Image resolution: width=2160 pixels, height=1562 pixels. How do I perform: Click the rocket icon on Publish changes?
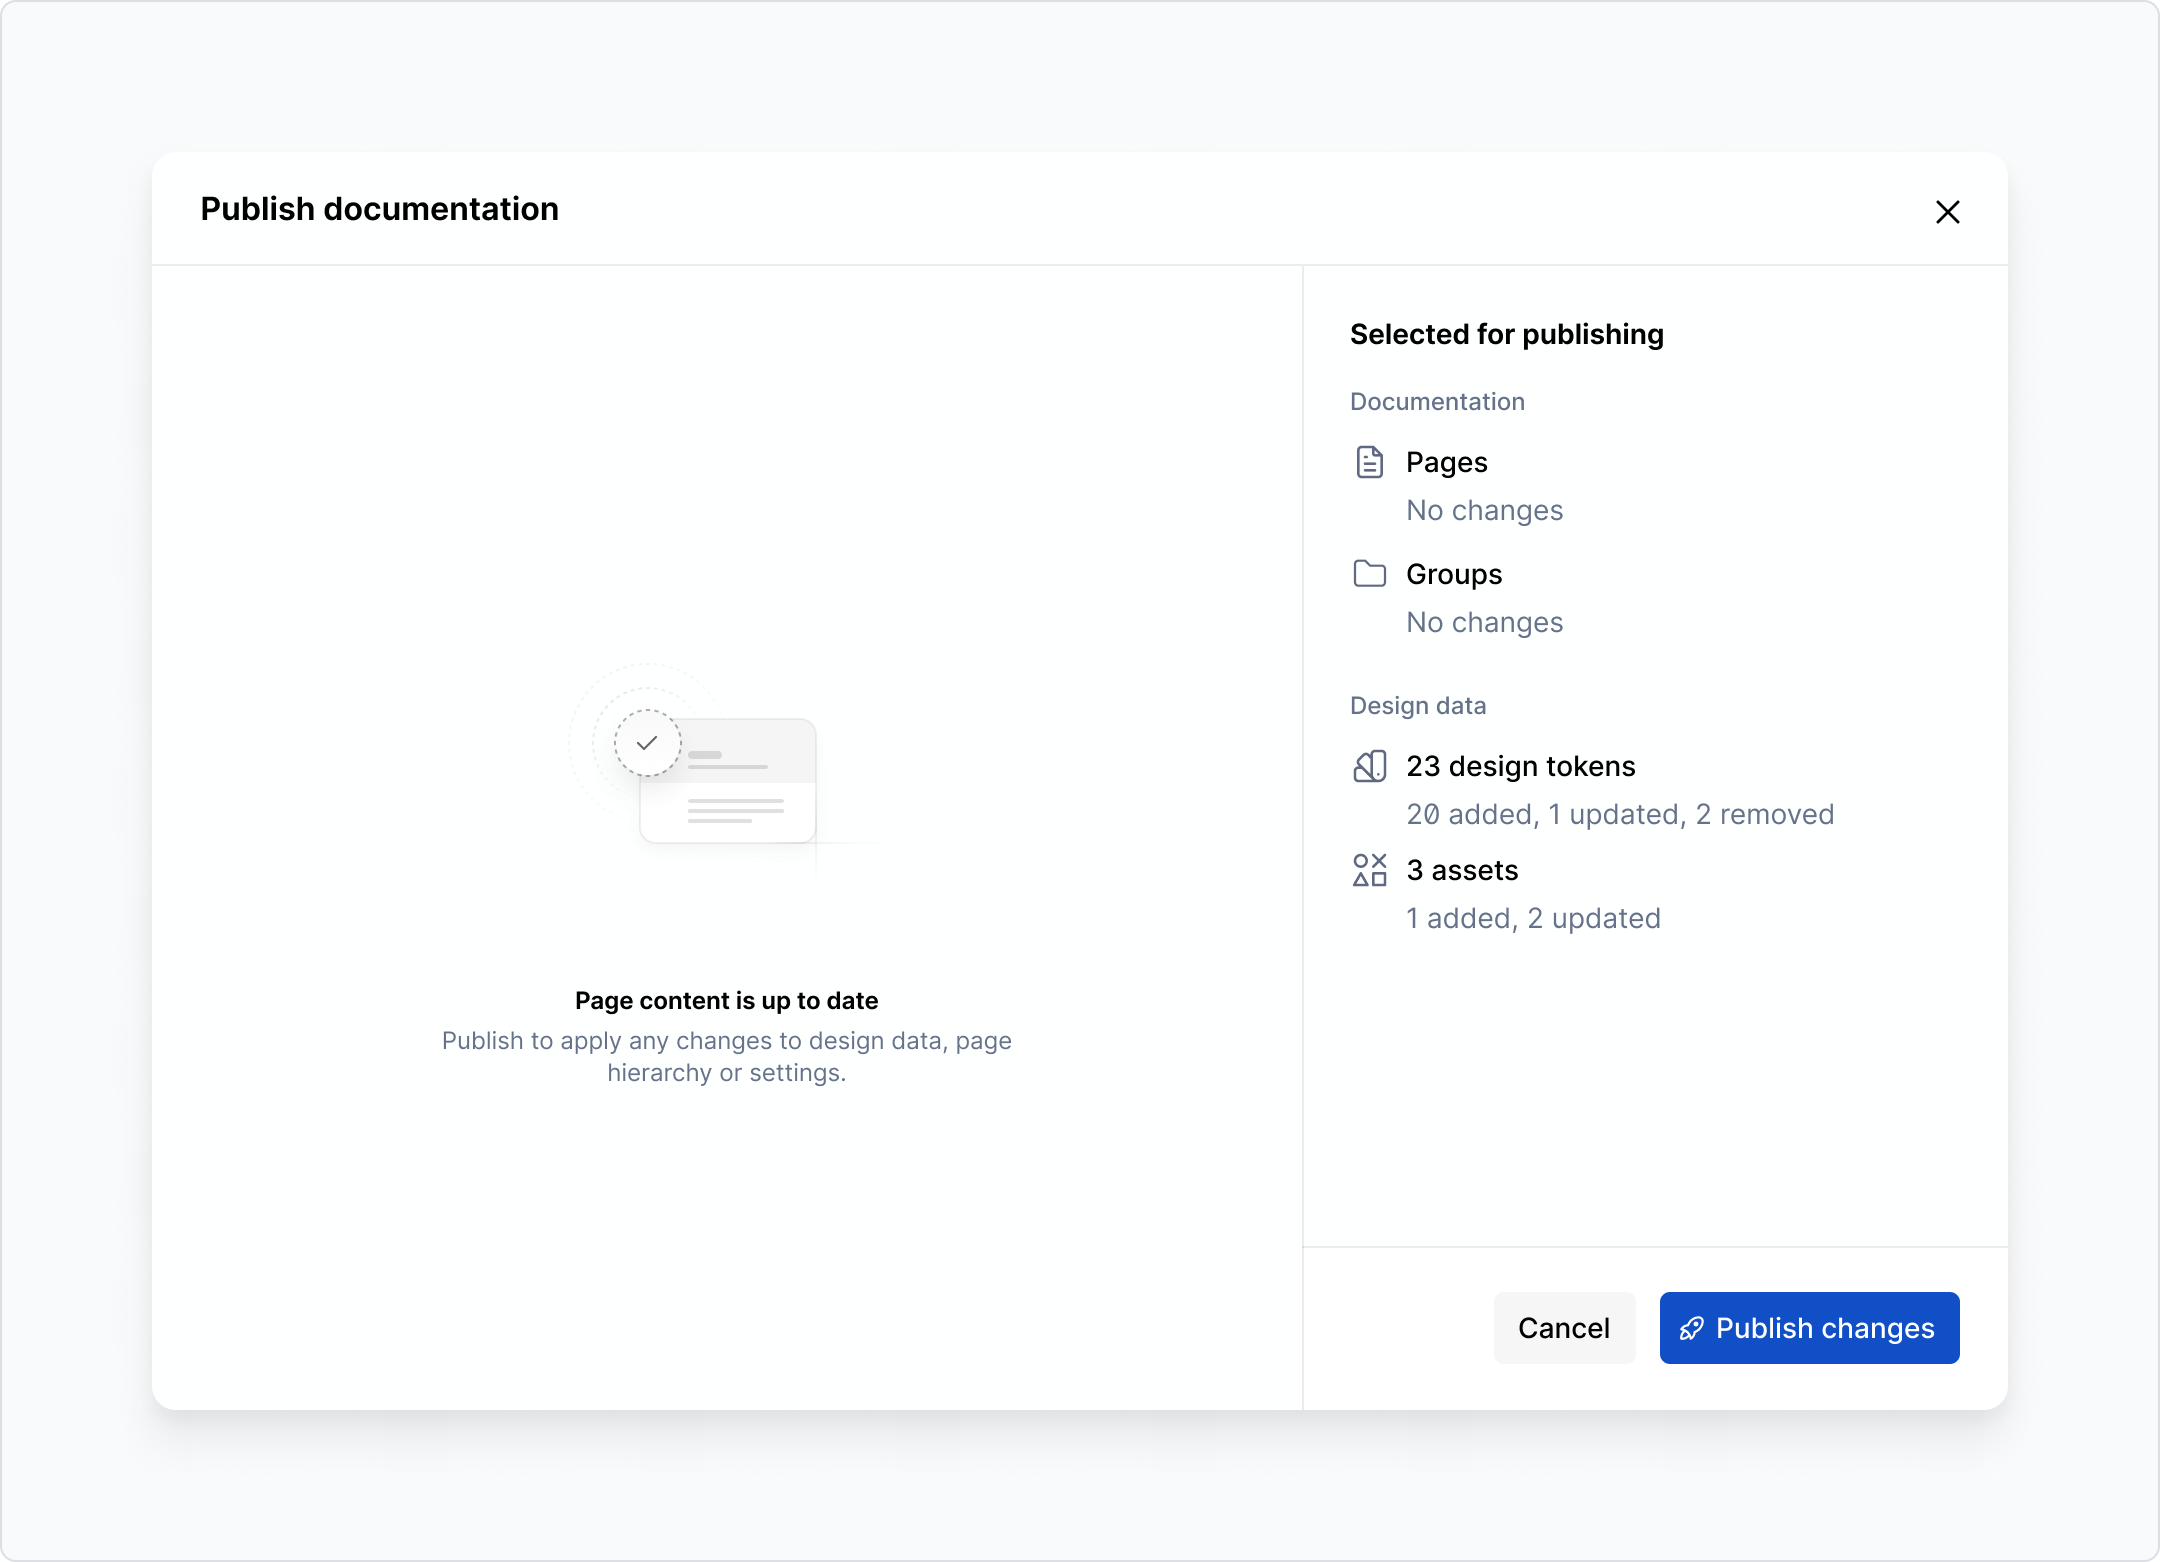1692,1328
